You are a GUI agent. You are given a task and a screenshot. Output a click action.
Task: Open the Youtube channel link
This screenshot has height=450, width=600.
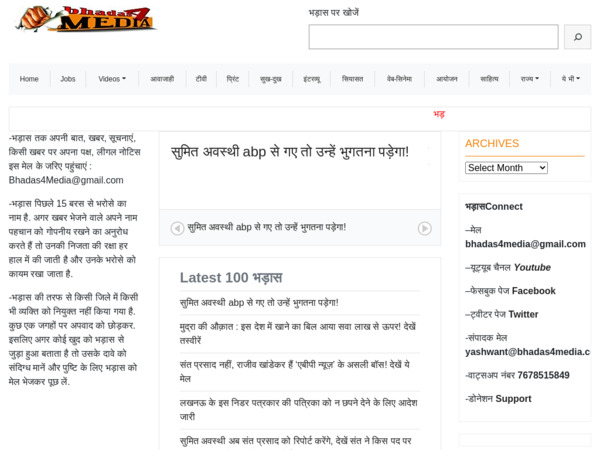click(x=532, y=267)
